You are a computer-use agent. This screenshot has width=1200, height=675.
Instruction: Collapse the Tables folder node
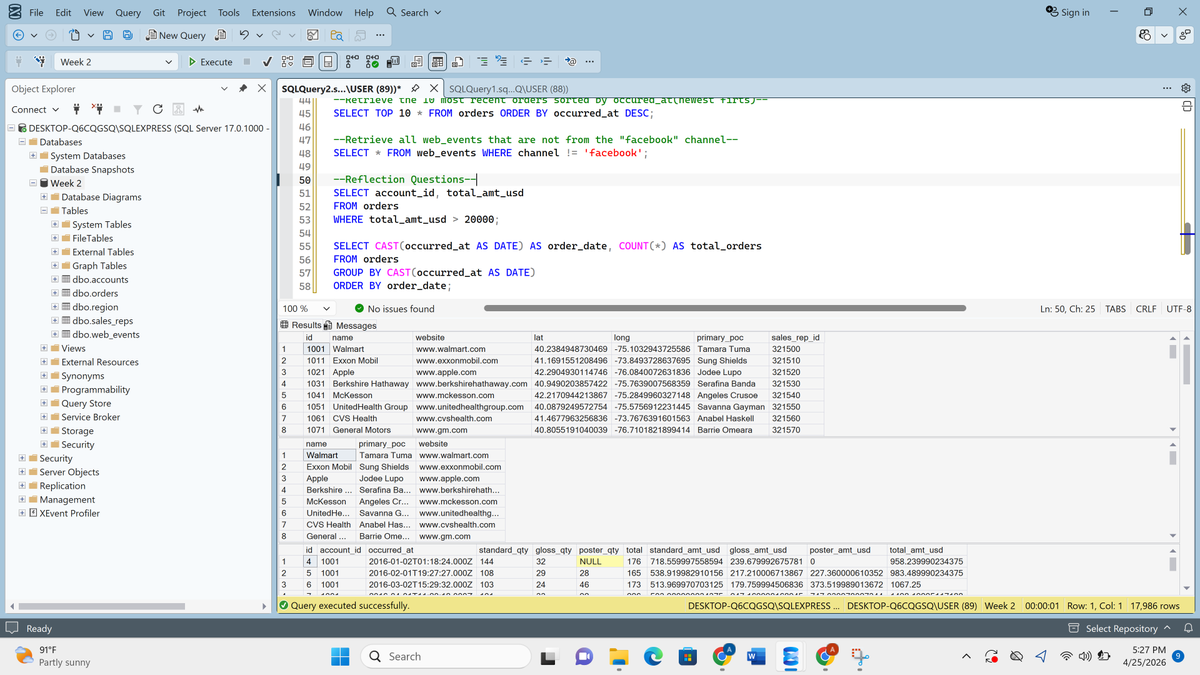coord(44,211)
